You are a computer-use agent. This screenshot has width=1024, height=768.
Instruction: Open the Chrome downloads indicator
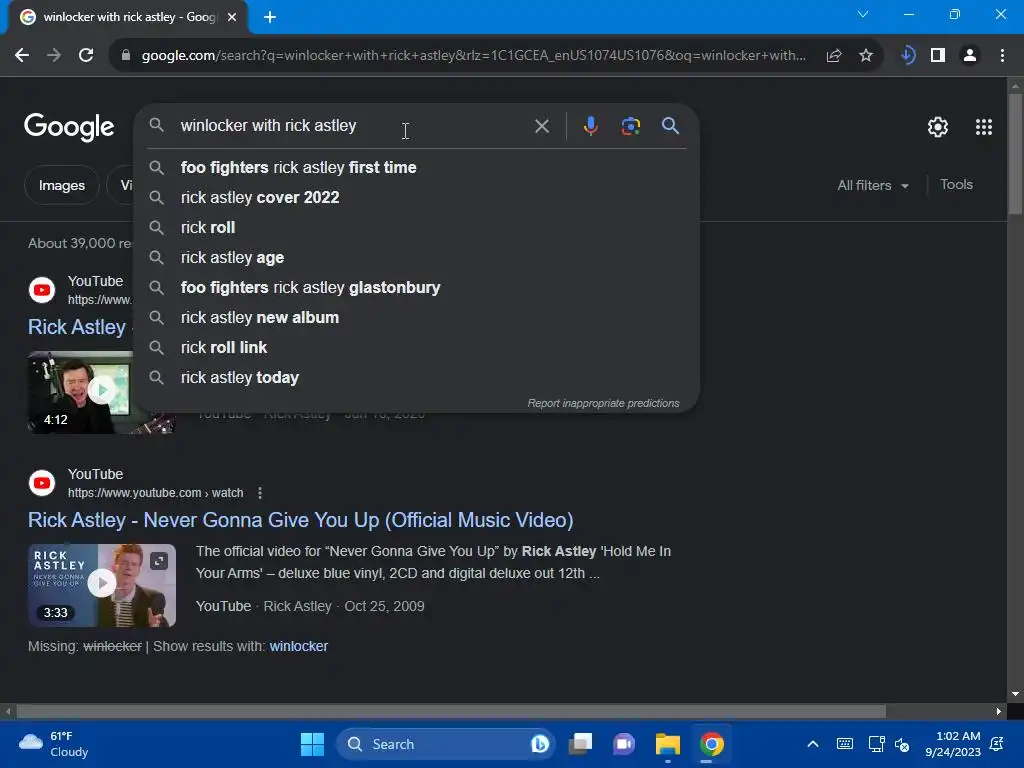pyautogui.click(x=907, y=56)
